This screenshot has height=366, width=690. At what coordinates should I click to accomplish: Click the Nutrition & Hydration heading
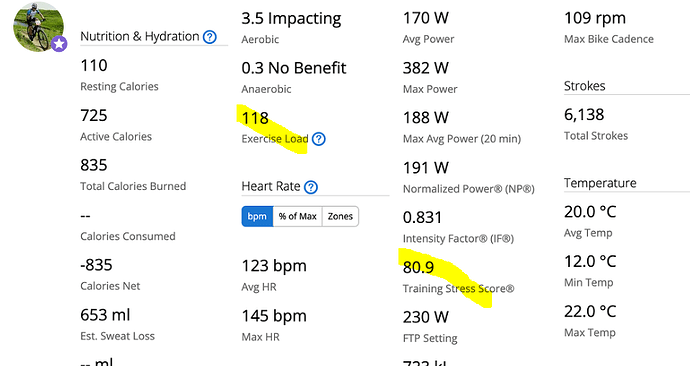139,37
